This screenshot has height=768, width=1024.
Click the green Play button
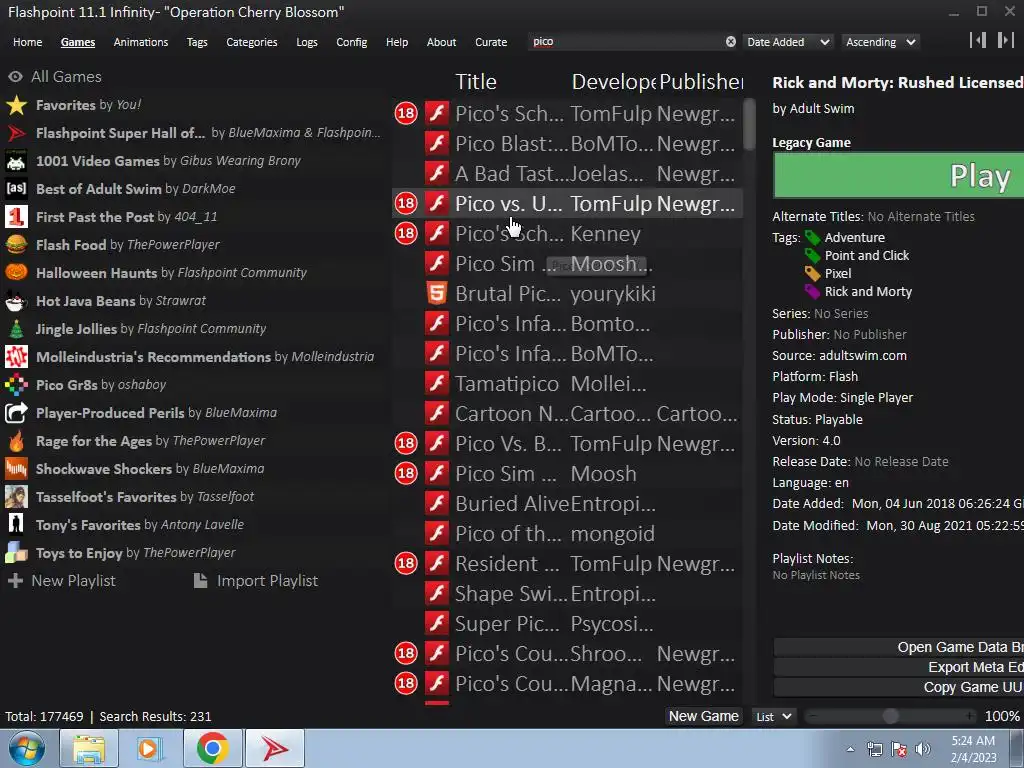[x=898, y=176]
